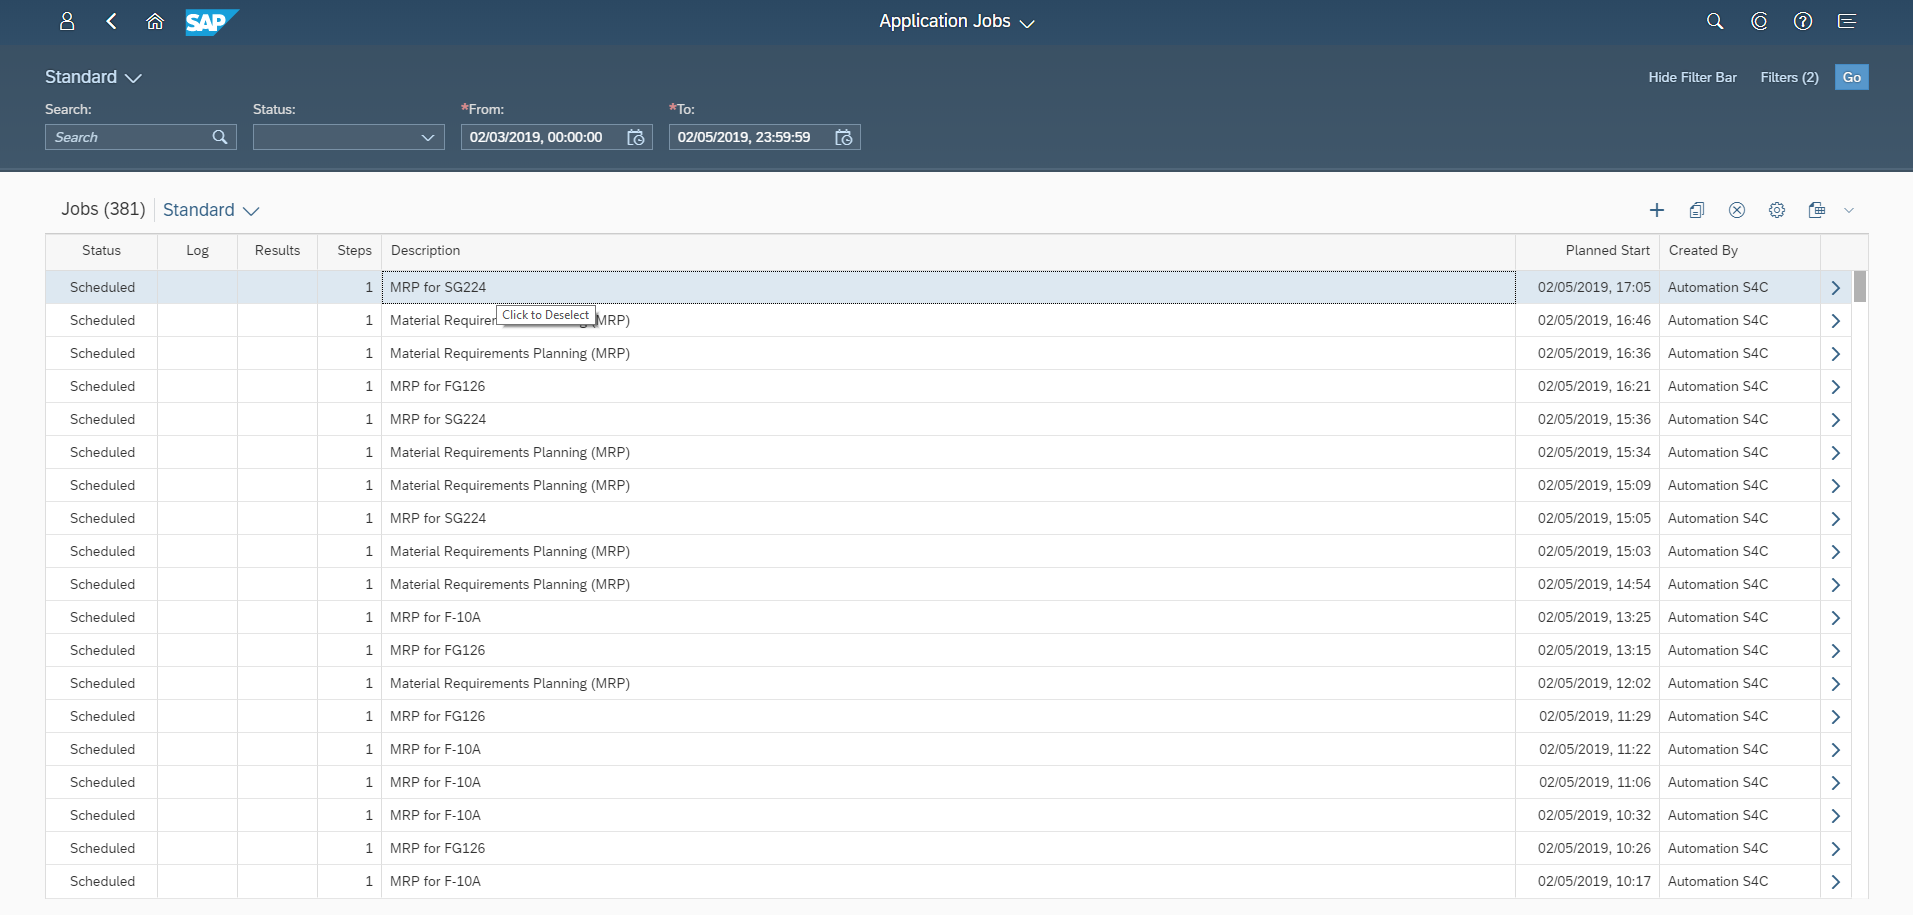Select the MRP for SG224 row at 17:05
1913x915 pixels.
(x=948, y=287)
